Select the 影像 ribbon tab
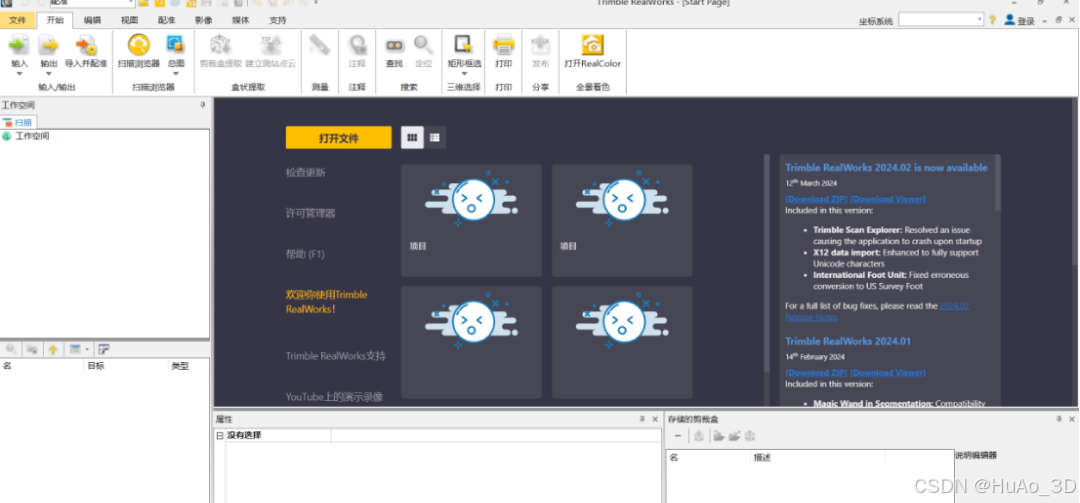This screenshot has width=1080, height=503. click(x=204, y=20)
